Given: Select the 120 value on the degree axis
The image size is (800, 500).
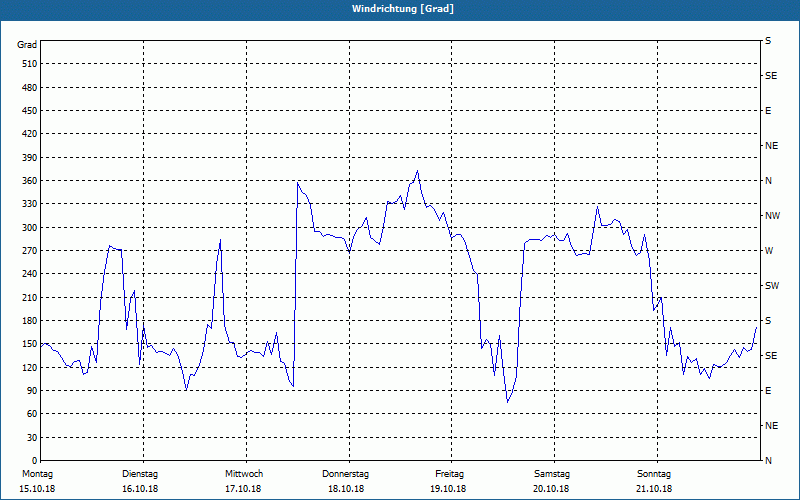Looking at the screenshot, I should click(30, 367).
